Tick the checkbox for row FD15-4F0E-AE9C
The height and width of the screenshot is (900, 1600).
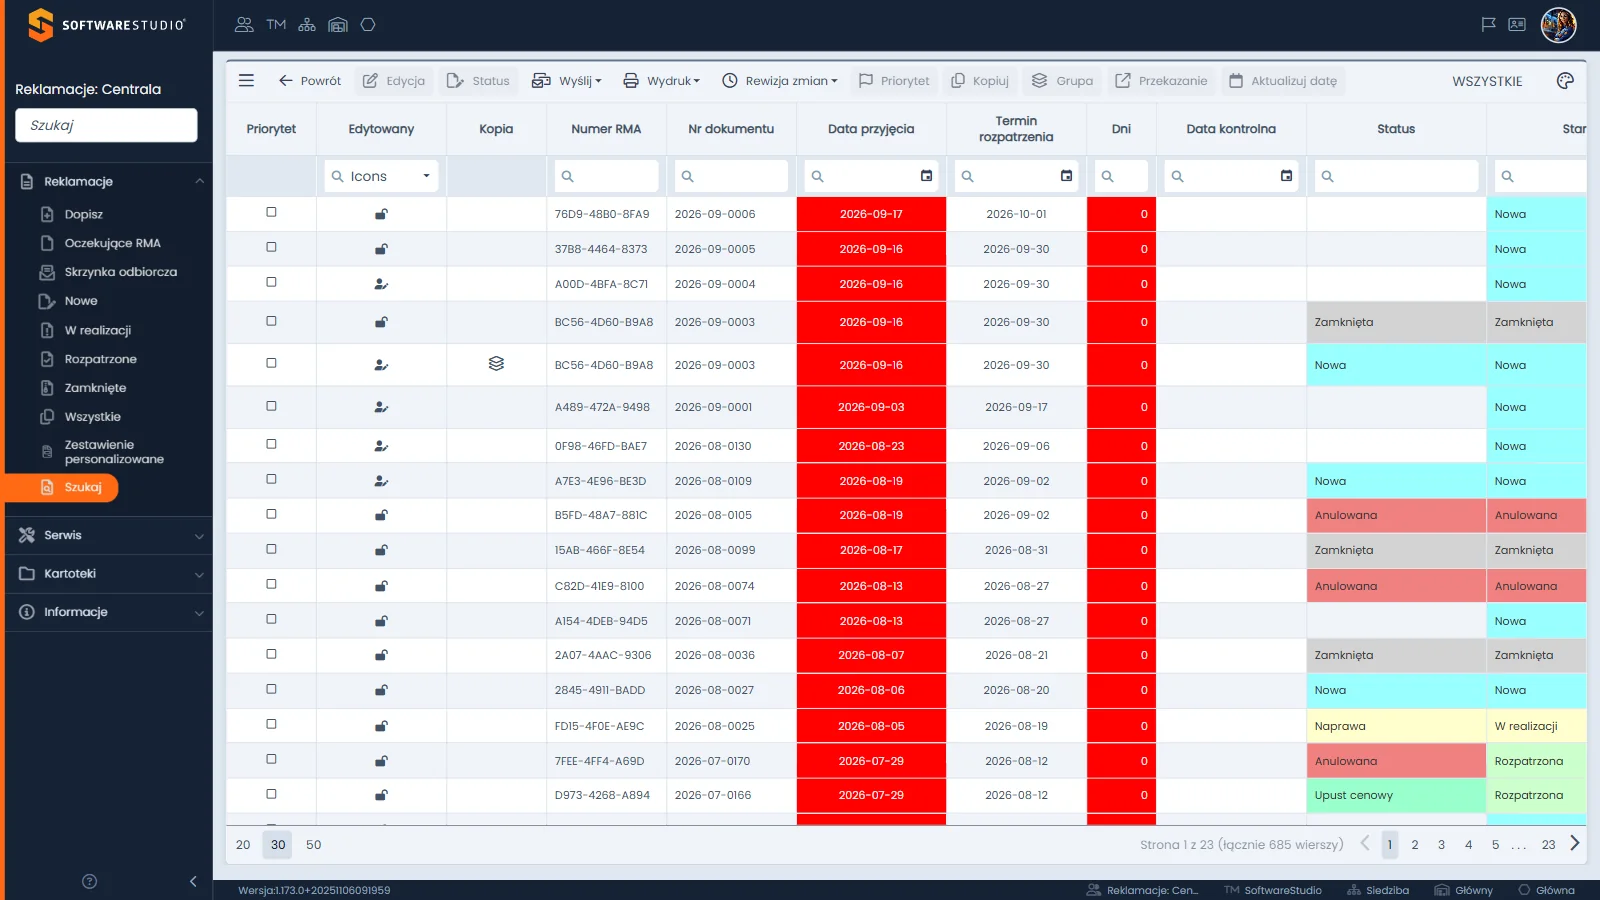coord(271,724)
